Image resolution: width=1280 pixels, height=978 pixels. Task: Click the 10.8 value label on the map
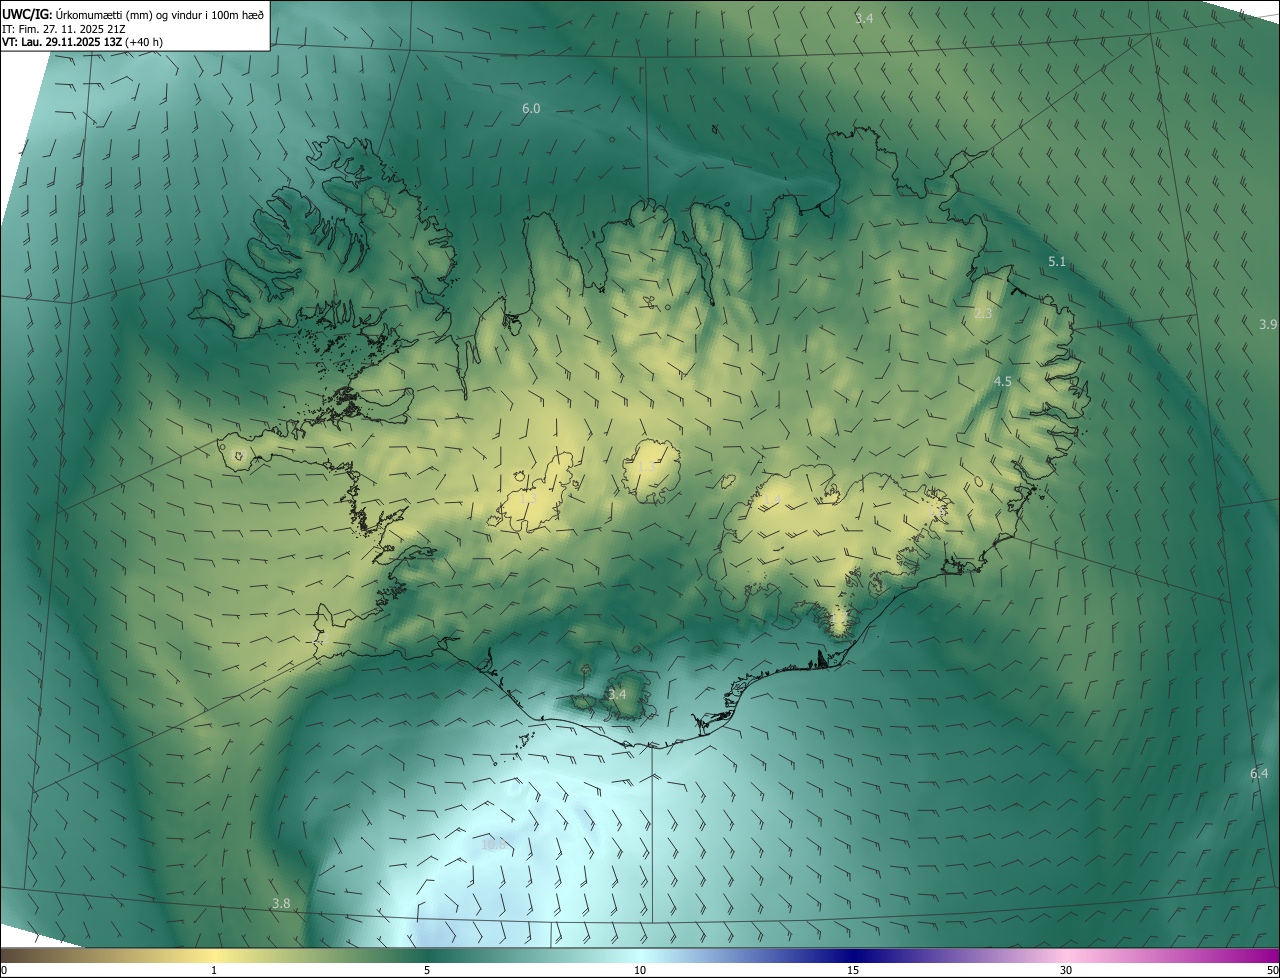coord(494,844)
